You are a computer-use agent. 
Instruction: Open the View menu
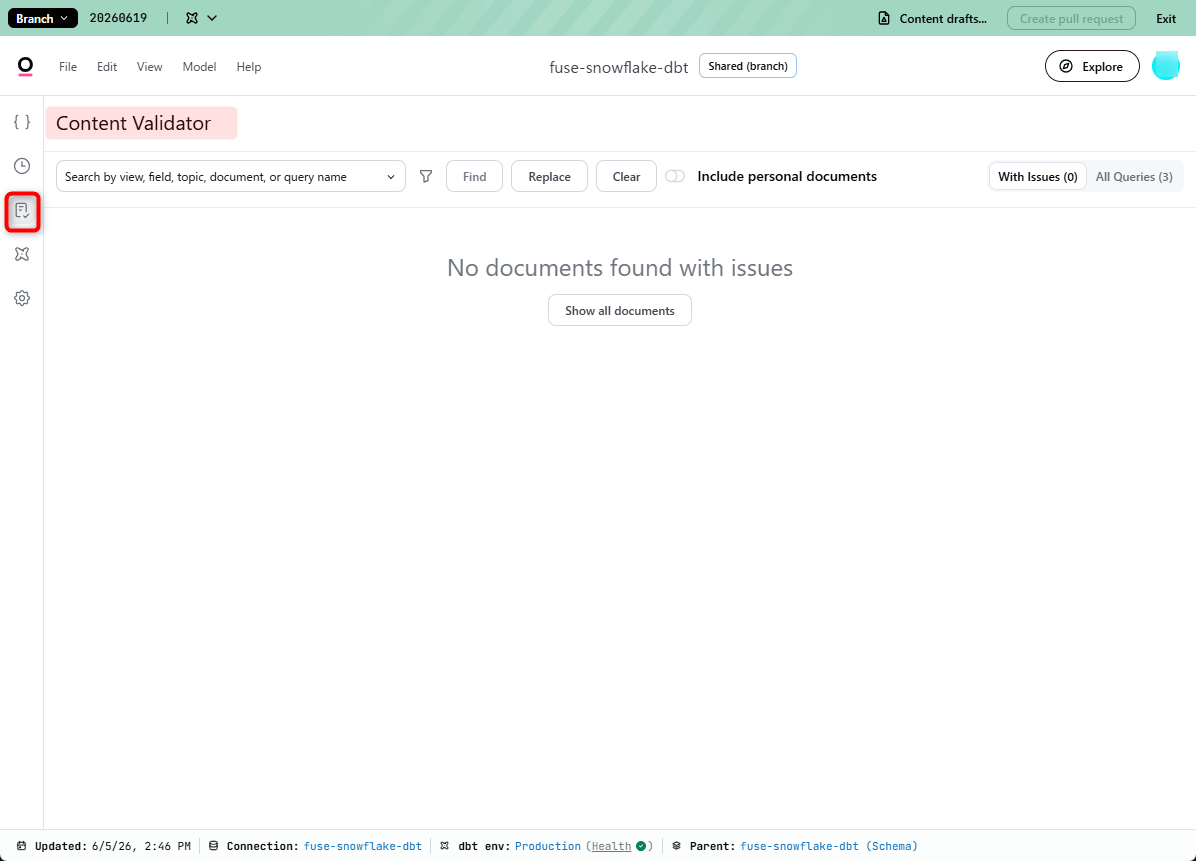tap(150, 67)
